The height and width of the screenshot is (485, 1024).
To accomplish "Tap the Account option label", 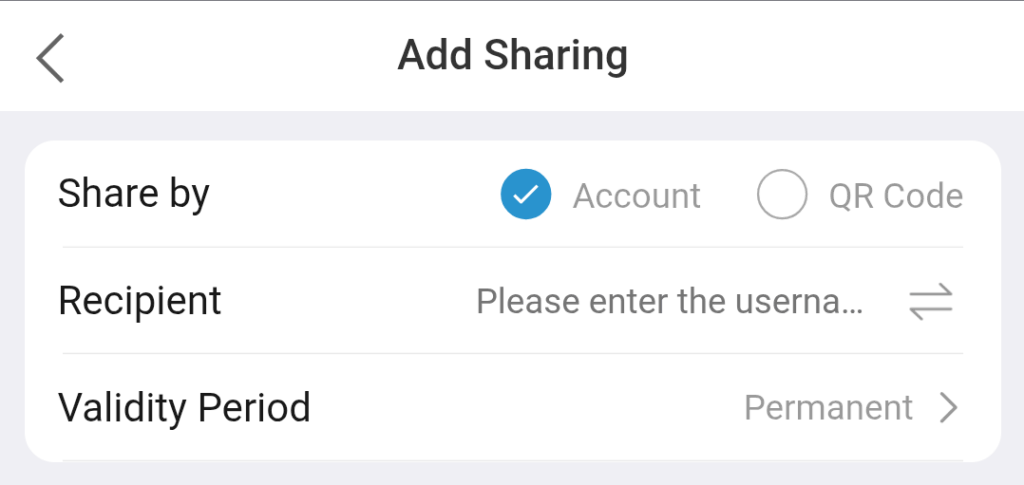I will pyautogui.click(x=636, y=196).
